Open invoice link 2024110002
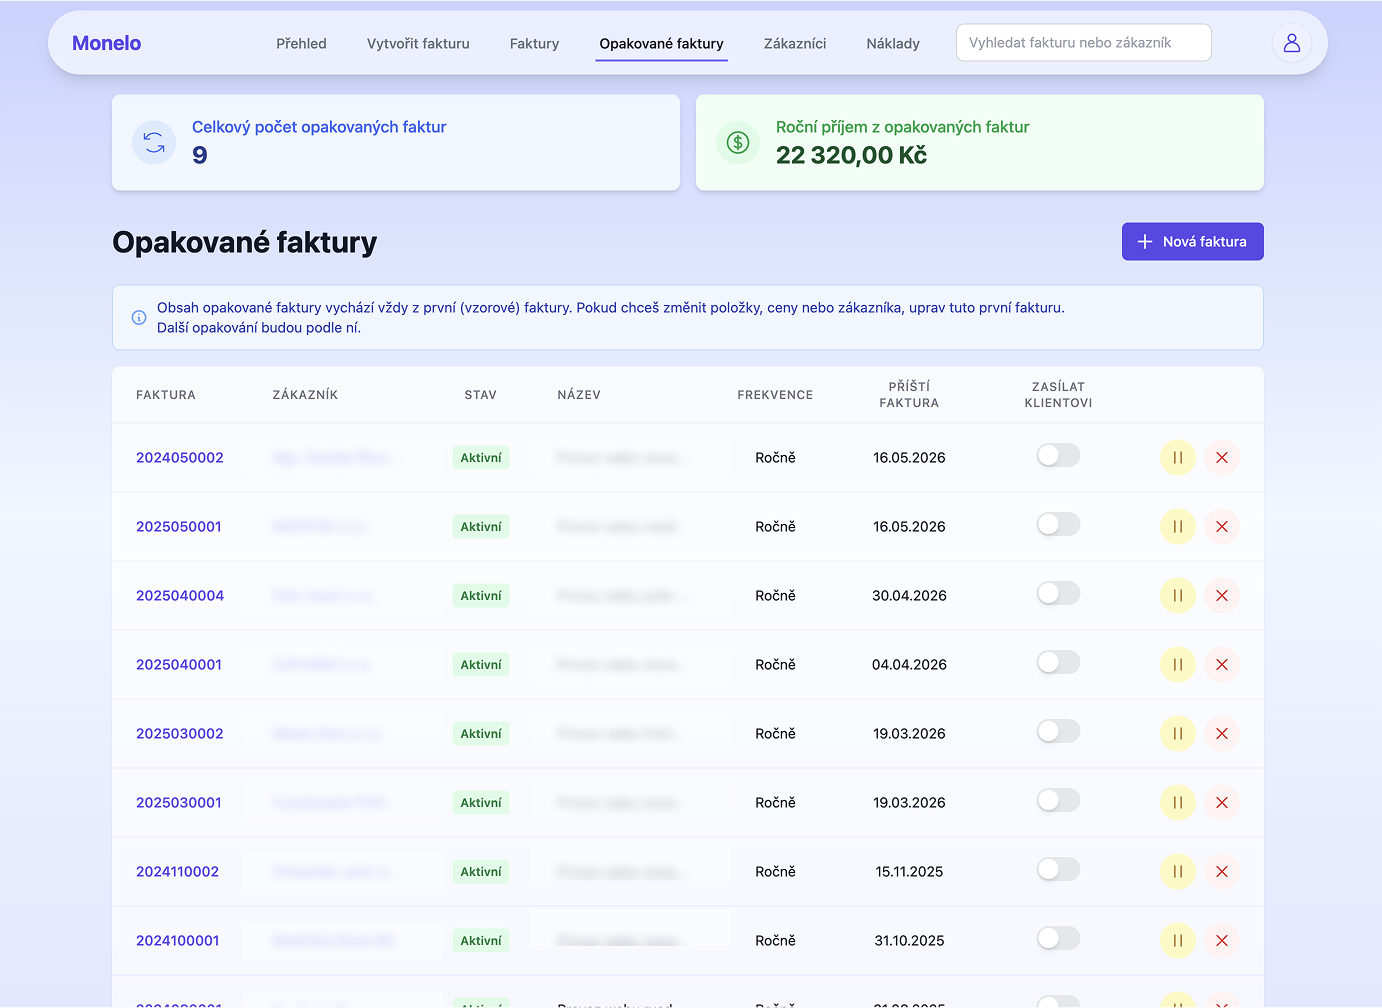Viewport: 1382px width, 1008px height. (177, 872)
